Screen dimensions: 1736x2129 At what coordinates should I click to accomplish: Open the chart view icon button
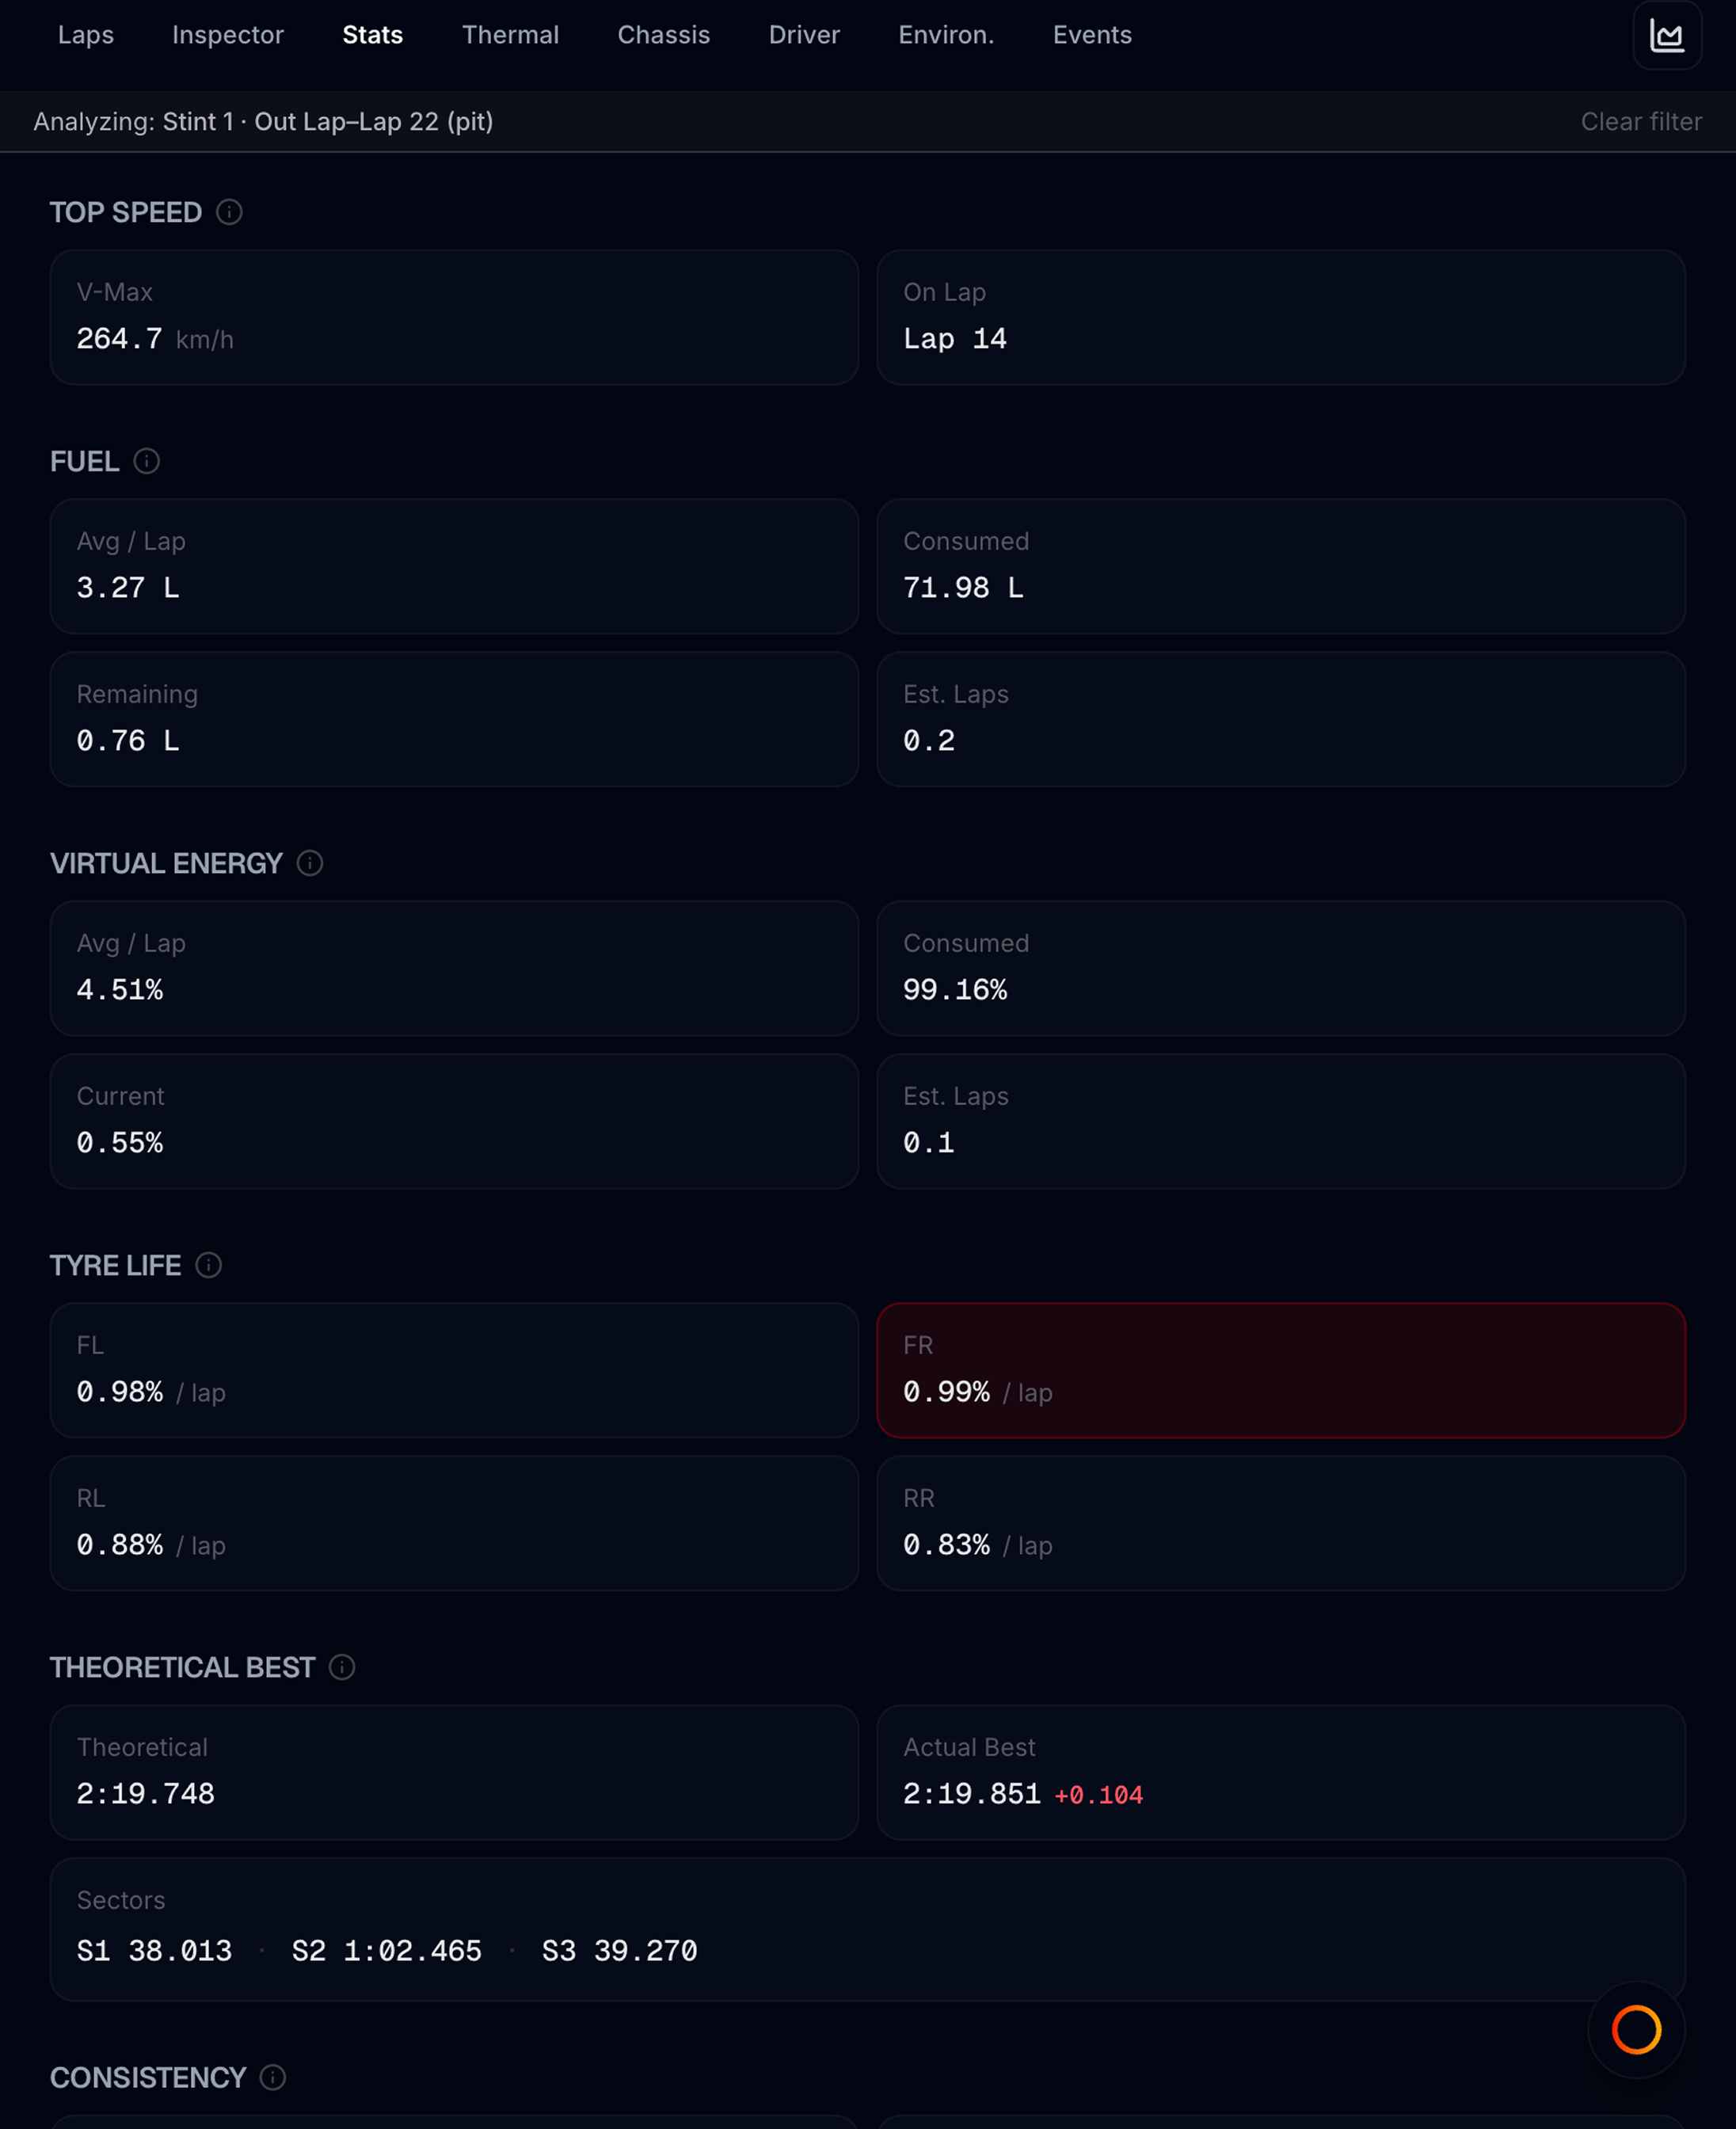point(1667,35)
